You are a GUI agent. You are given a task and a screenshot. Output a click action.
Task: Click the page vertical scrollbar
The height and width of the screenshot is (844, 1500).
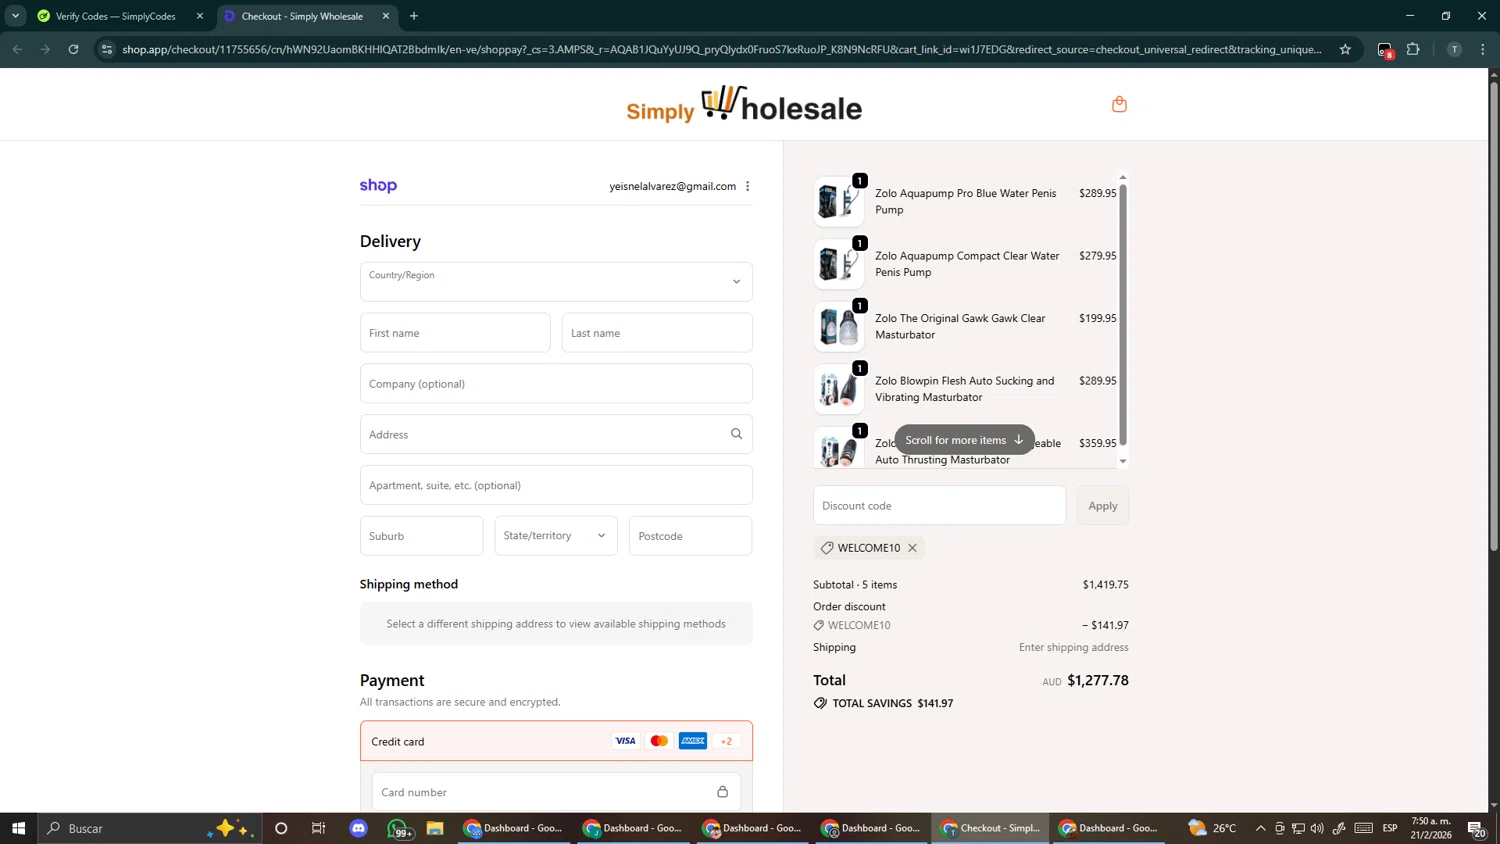[1494, 315]
